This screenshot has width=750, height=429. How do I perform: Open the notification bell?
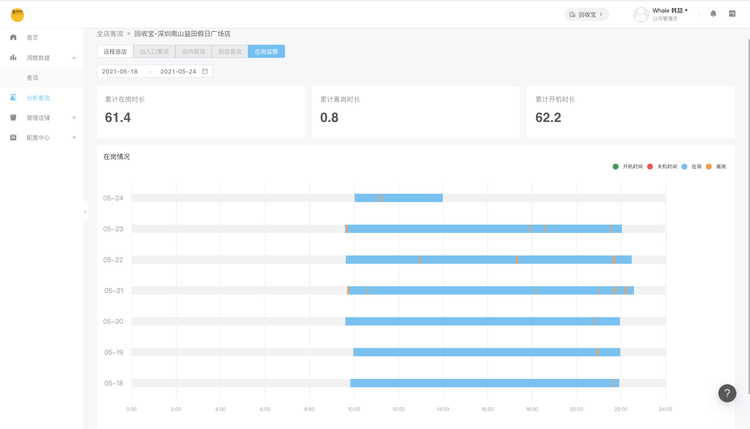click(713, 14)
